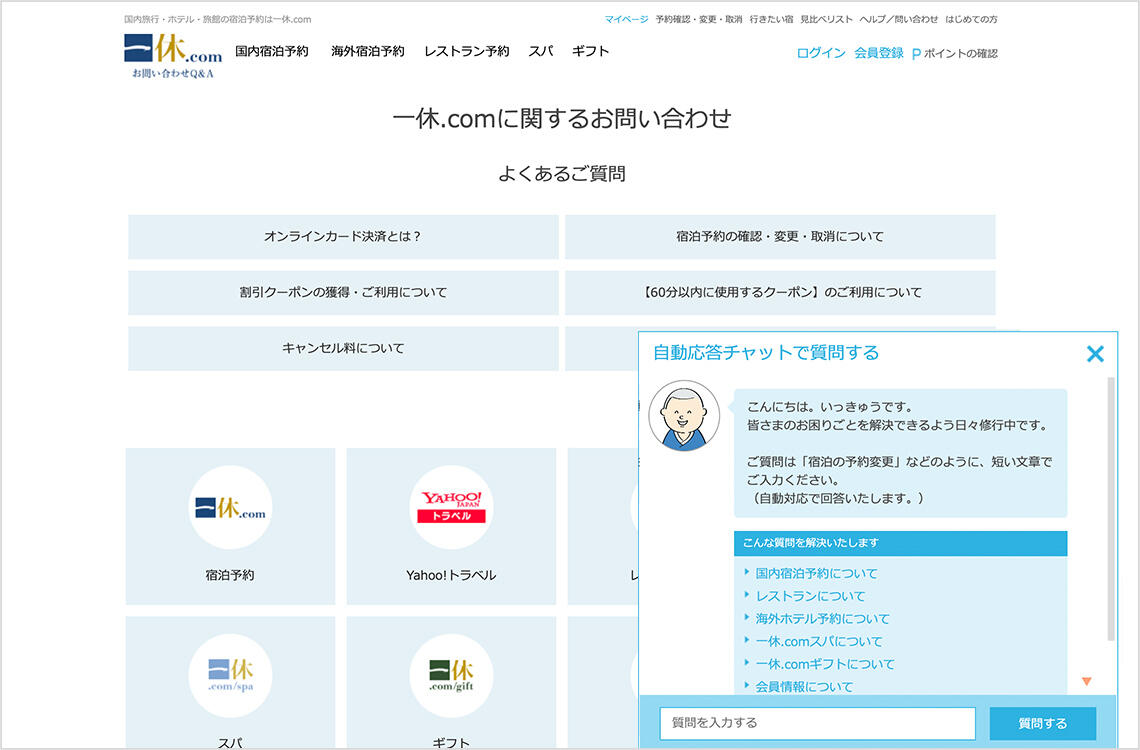Select 海外ホテル予約について in the chat

[822, 618]
